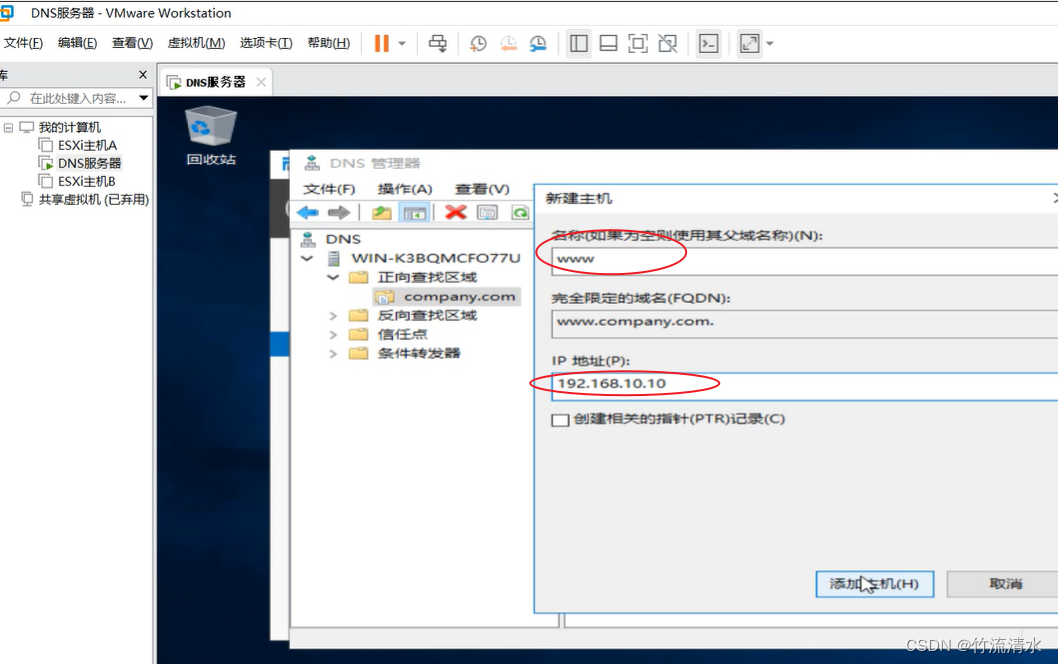Click the blue back arrow in DNS manager
This screenshot has height=664, width=1058.
(308, 213)
